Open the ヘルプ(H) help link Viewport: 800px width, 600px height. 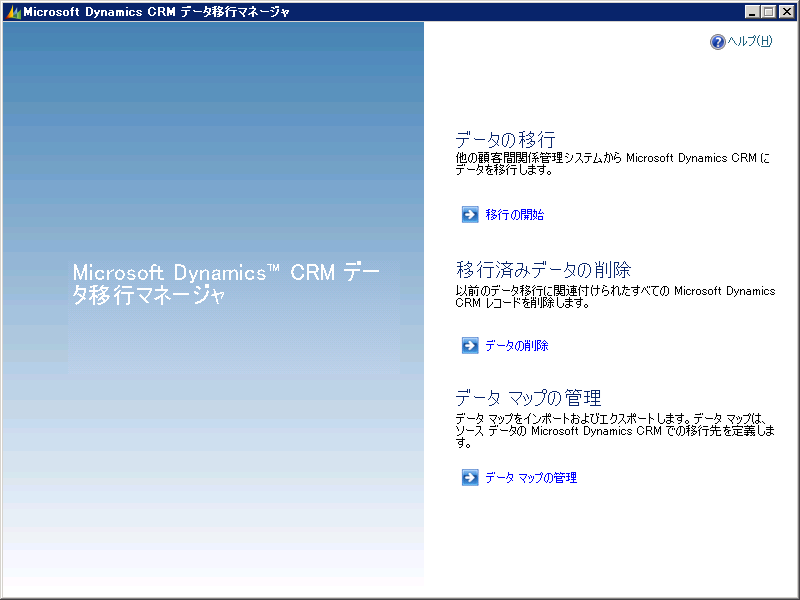[749, 41]
